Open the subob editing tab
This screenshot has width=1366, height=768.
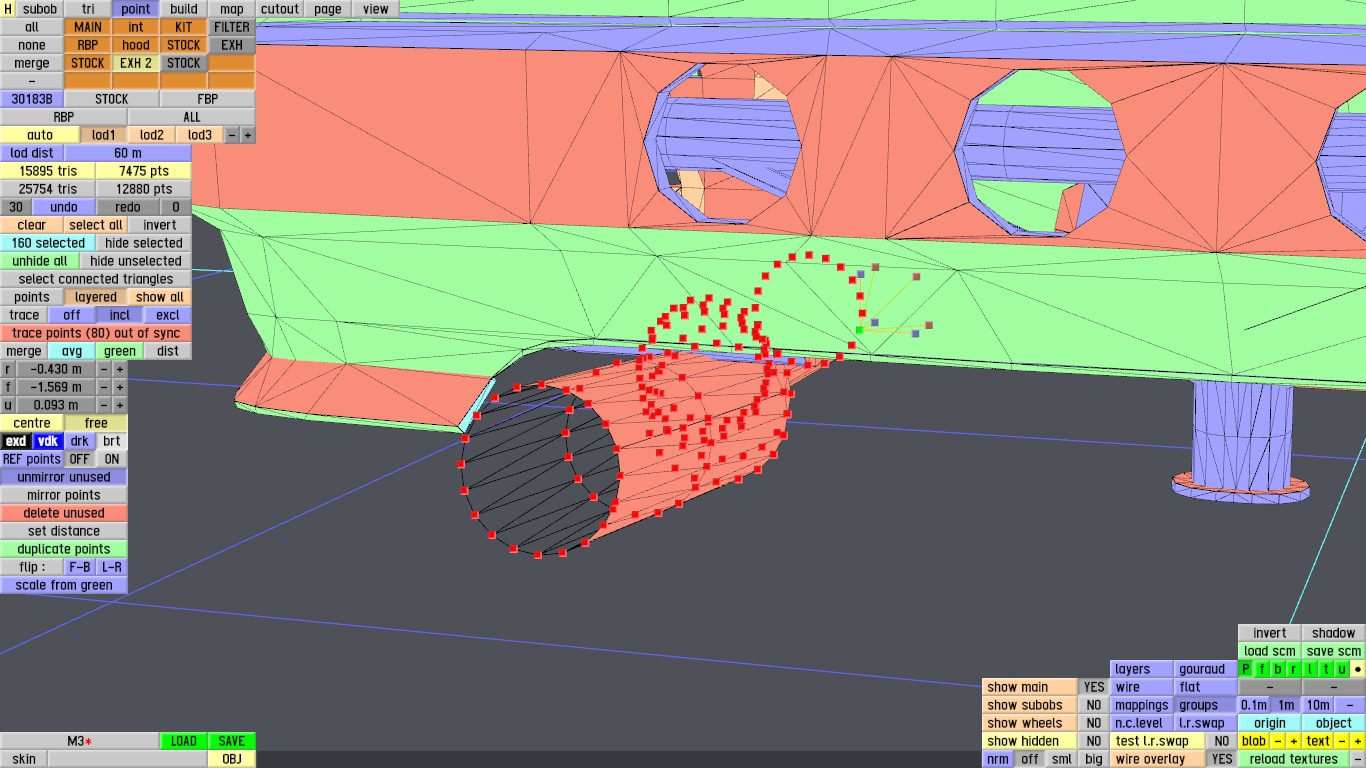[x=40, y=9]
